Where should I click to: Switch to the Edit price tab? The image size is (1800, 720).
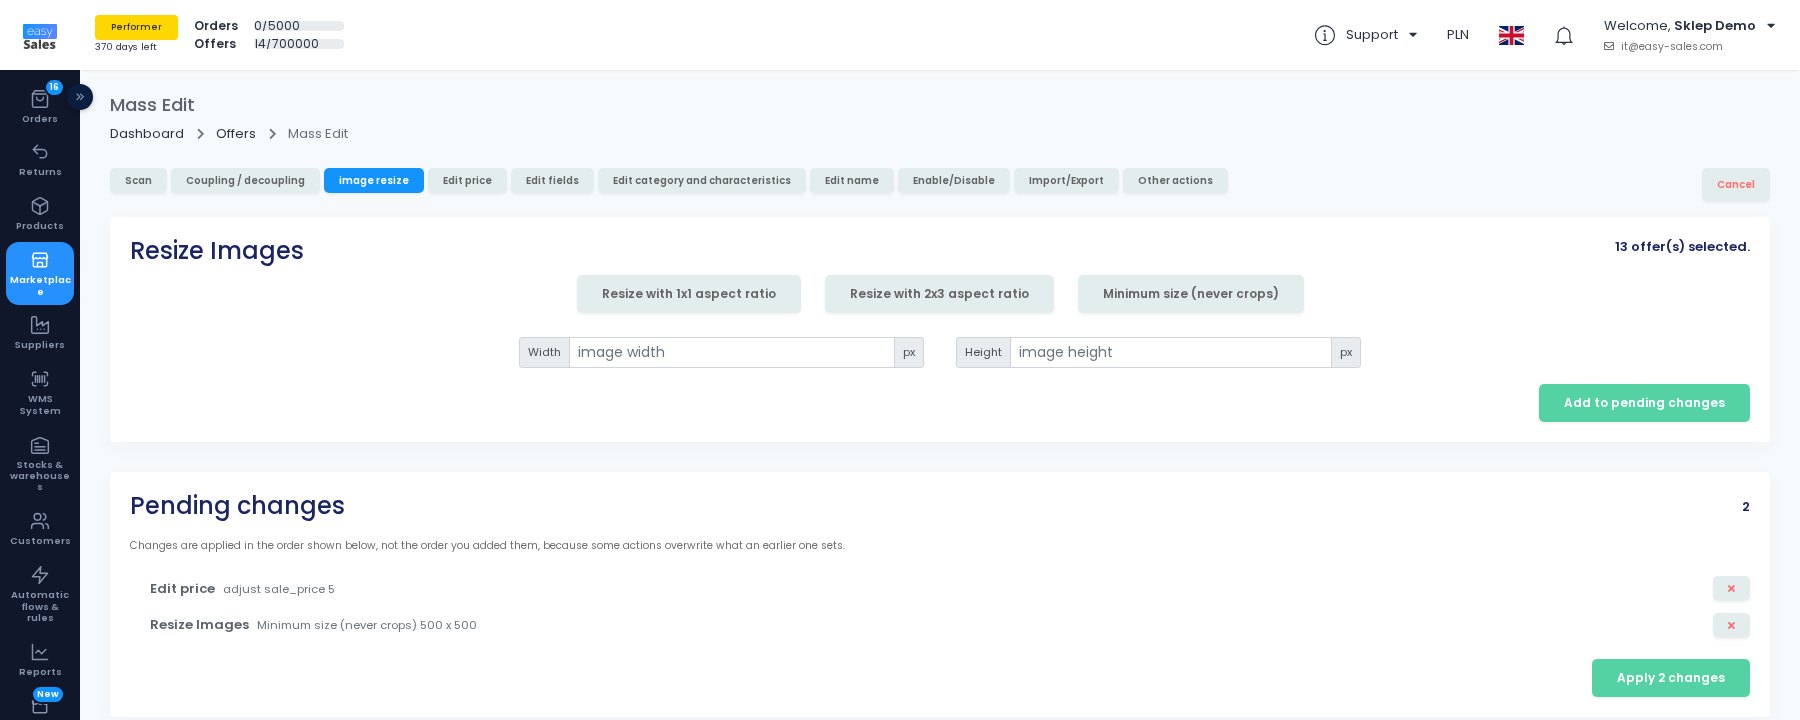point(467,181)
